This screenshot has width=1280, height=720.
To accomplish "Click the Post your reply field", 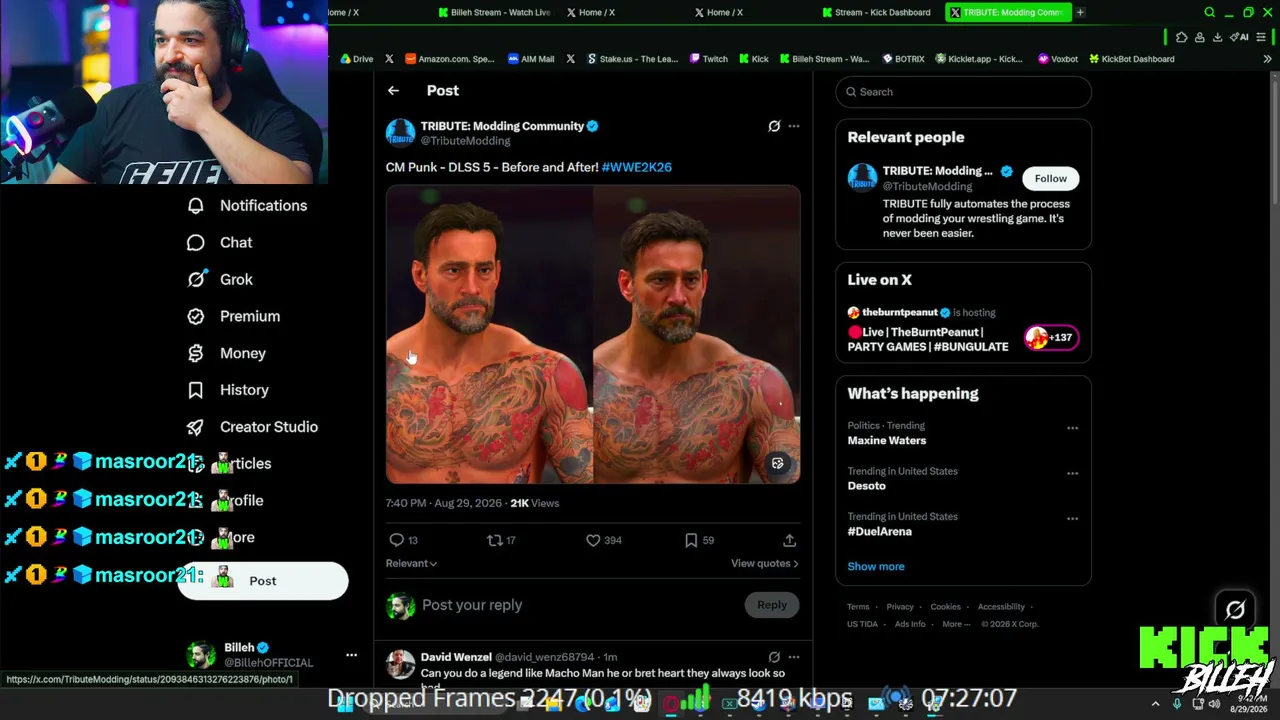I will [x=576, y=605].
